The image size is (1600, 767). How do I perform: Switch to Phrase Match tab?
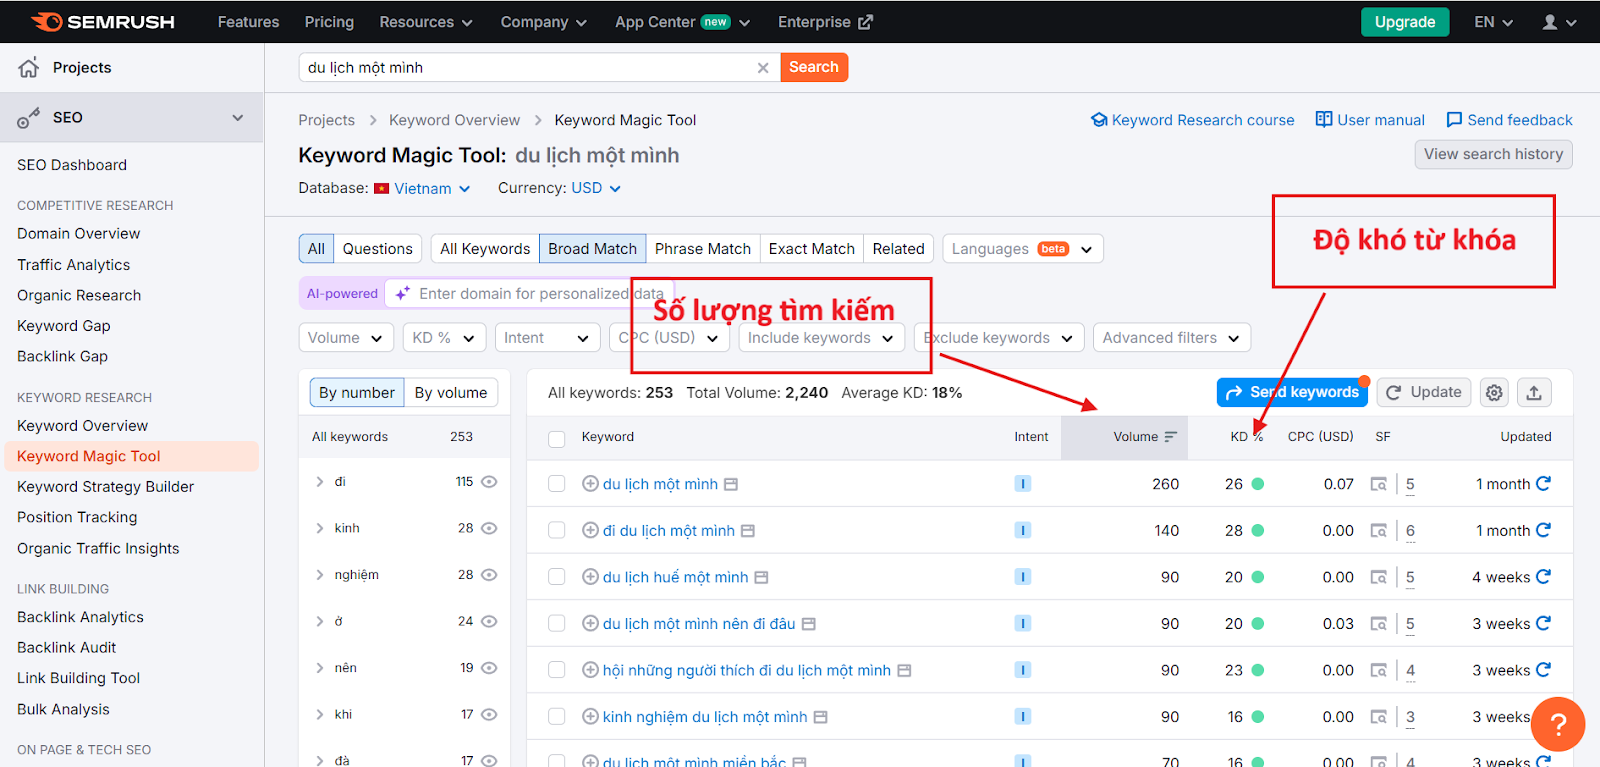[702, 249]
